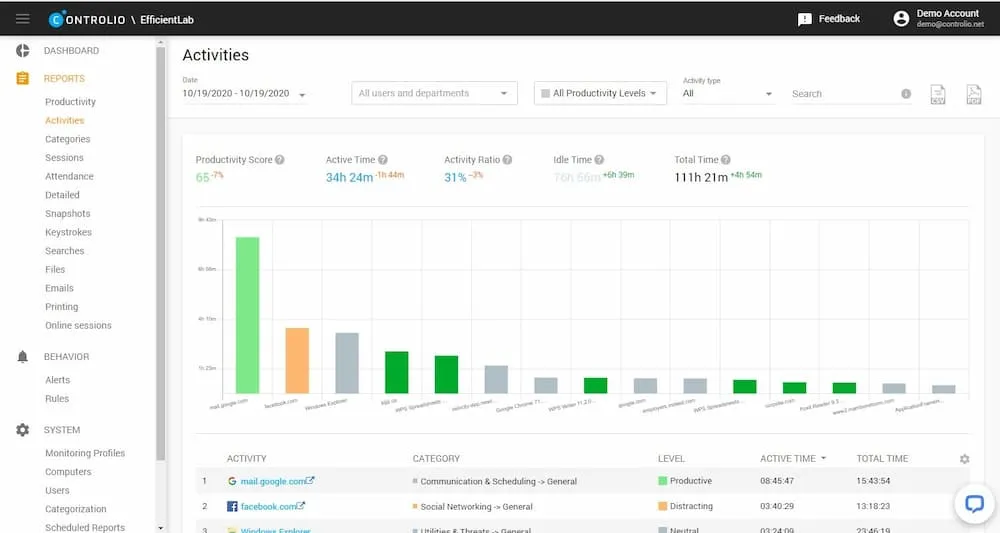Screen dimensions: 1000x533
Task: Go to Printing report
Action: pyautogui.click(x=61, y=307)
